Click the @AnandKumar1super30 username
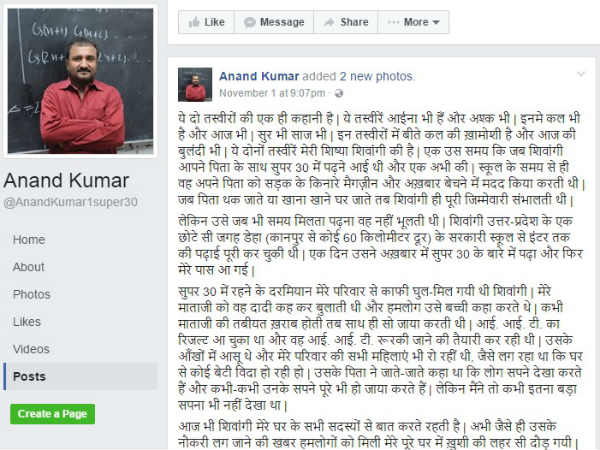The image size is (600, 450). (x=70, y=202)
